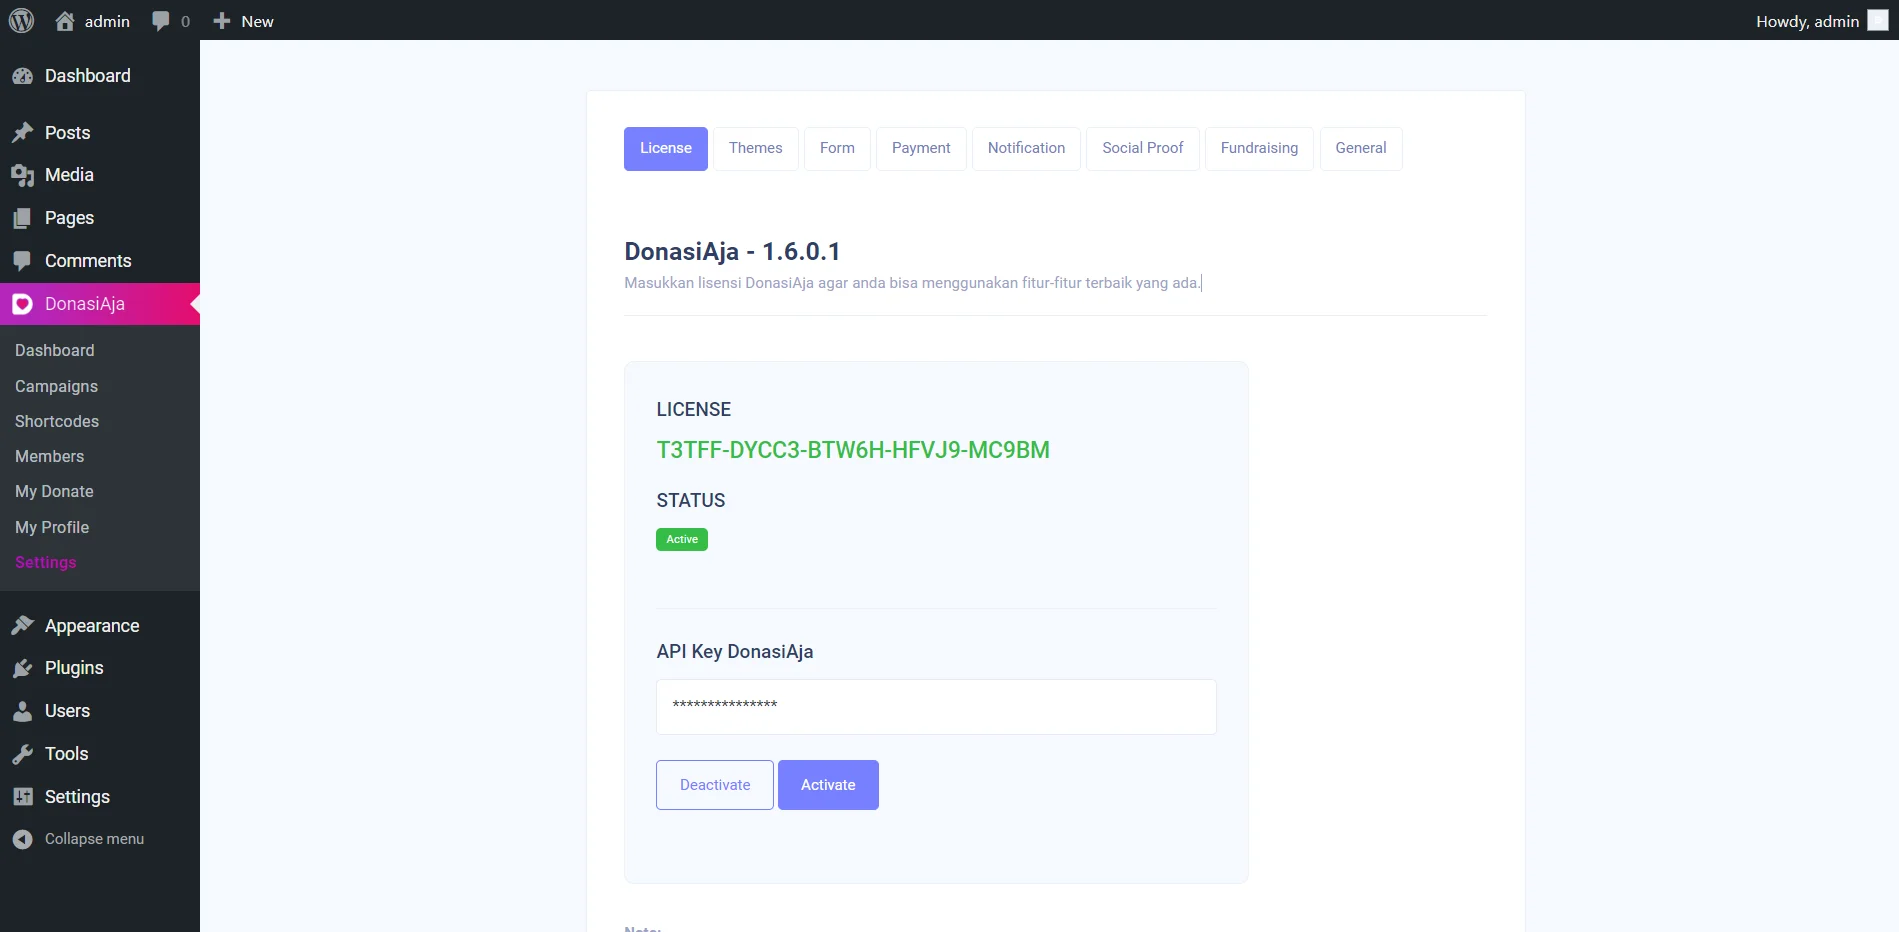Click the New text in admin bar
1899x932 pixels.
[257, 21]
